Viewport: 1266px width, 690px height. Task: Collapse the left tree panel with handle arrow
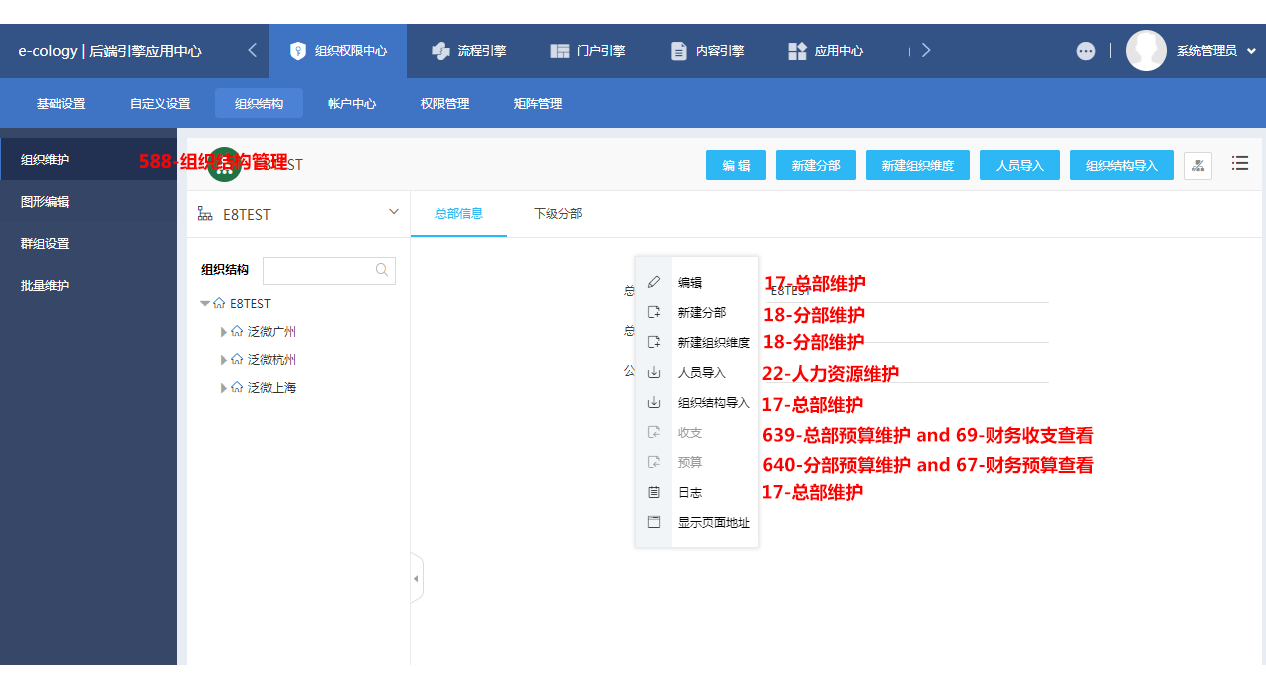417,579
